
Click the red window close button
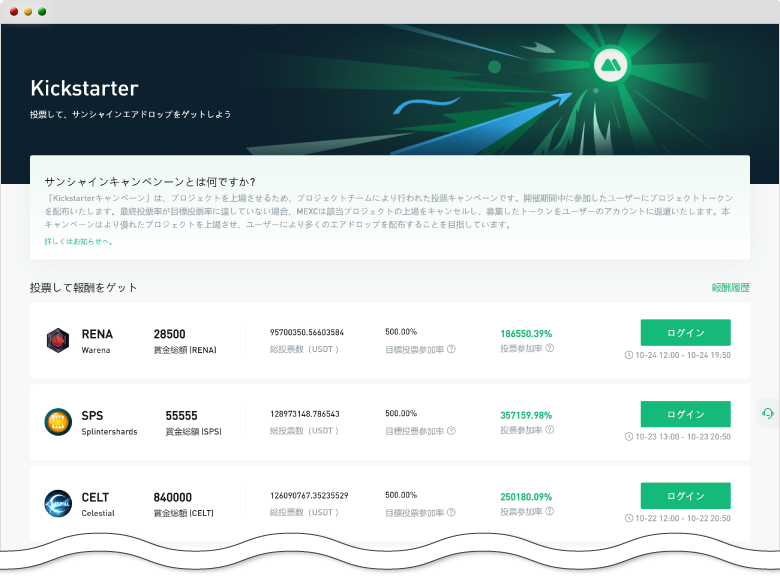(x=14, y=11)
